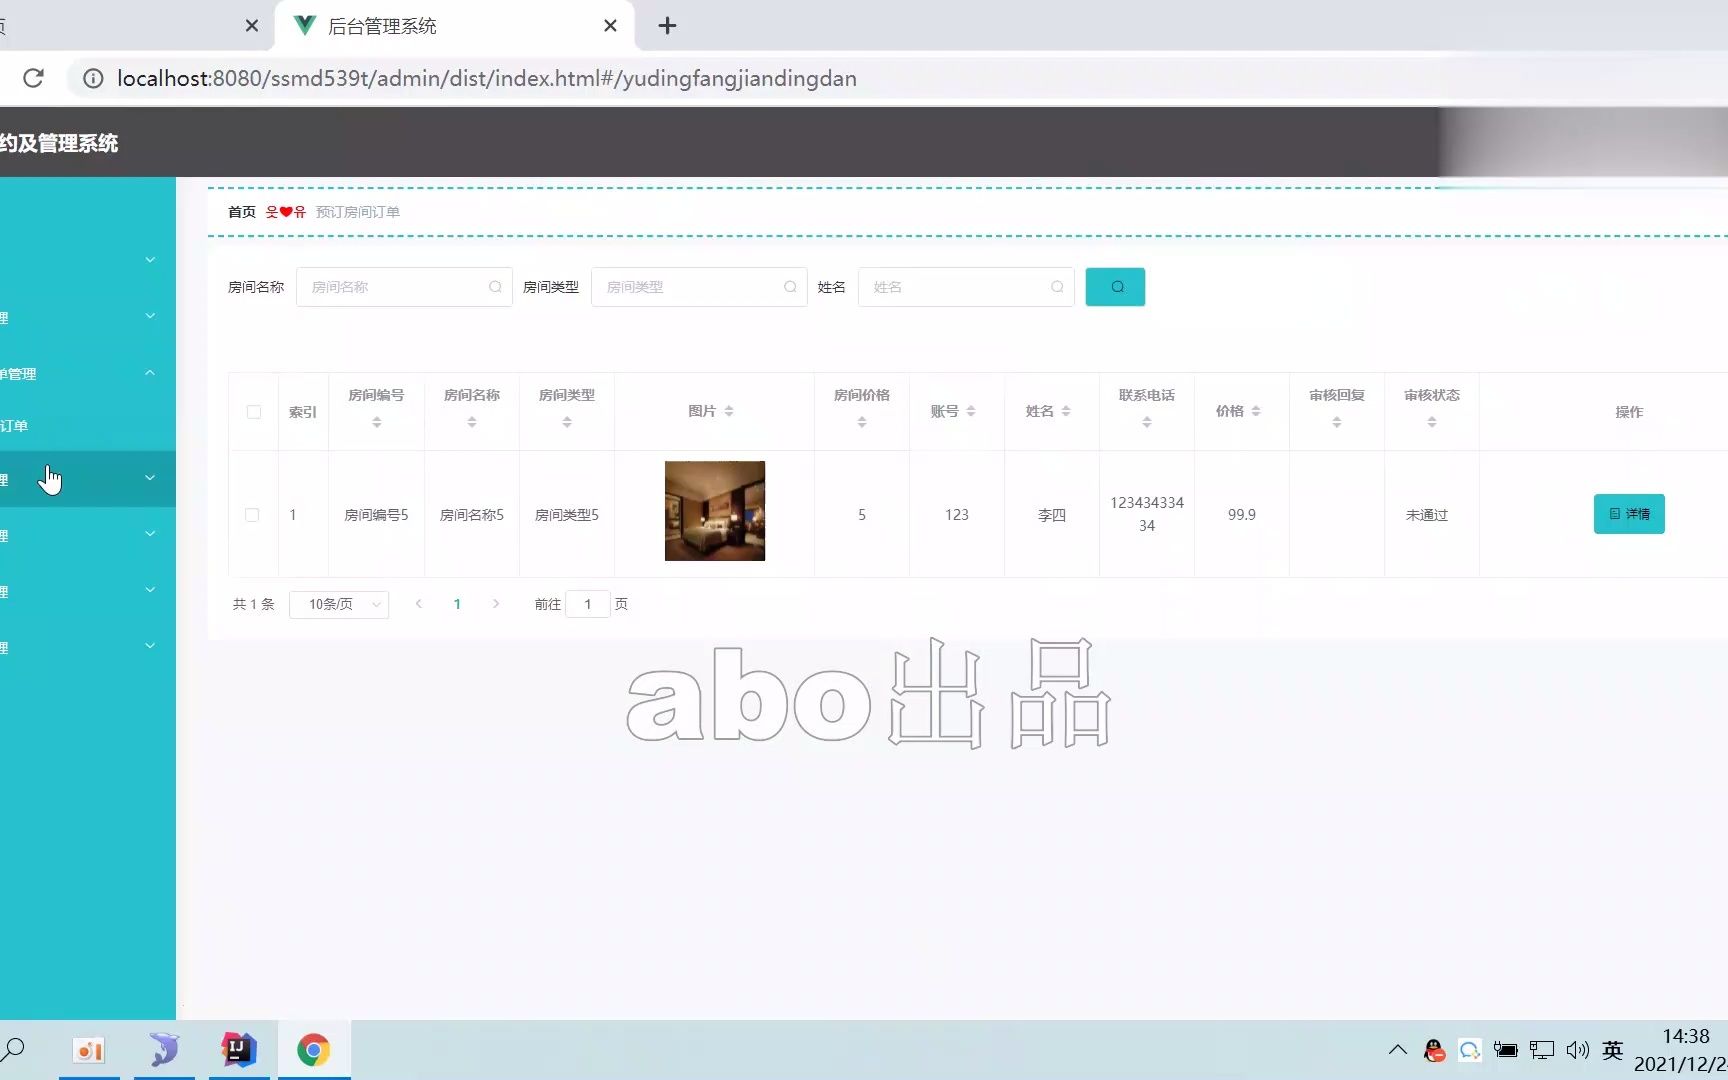The image size is (1728, 1080).
Task: Click the search icon inside 姓名 field
Action: point(1057,286)
